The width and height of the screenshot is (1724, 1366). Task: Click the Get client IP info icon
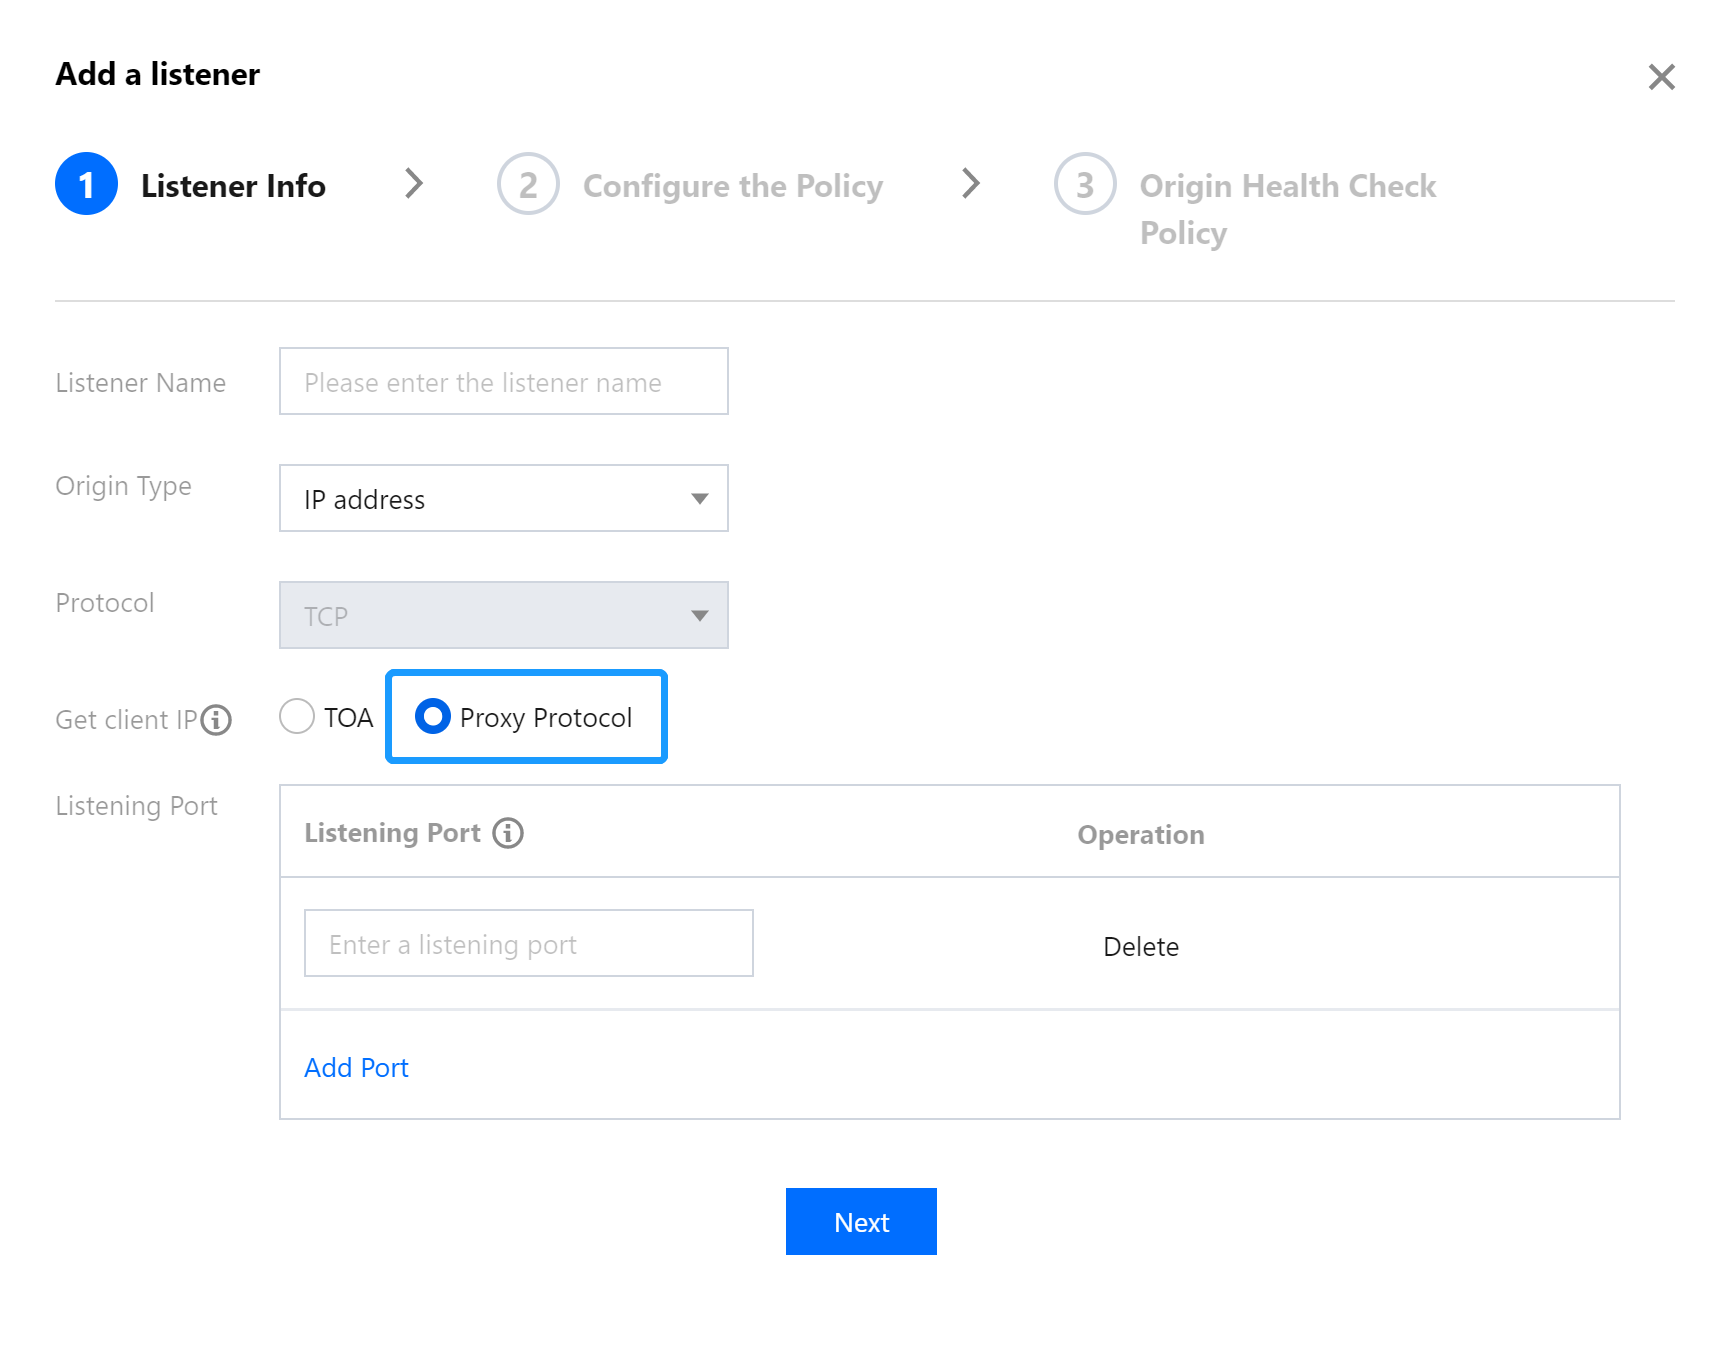216,720
